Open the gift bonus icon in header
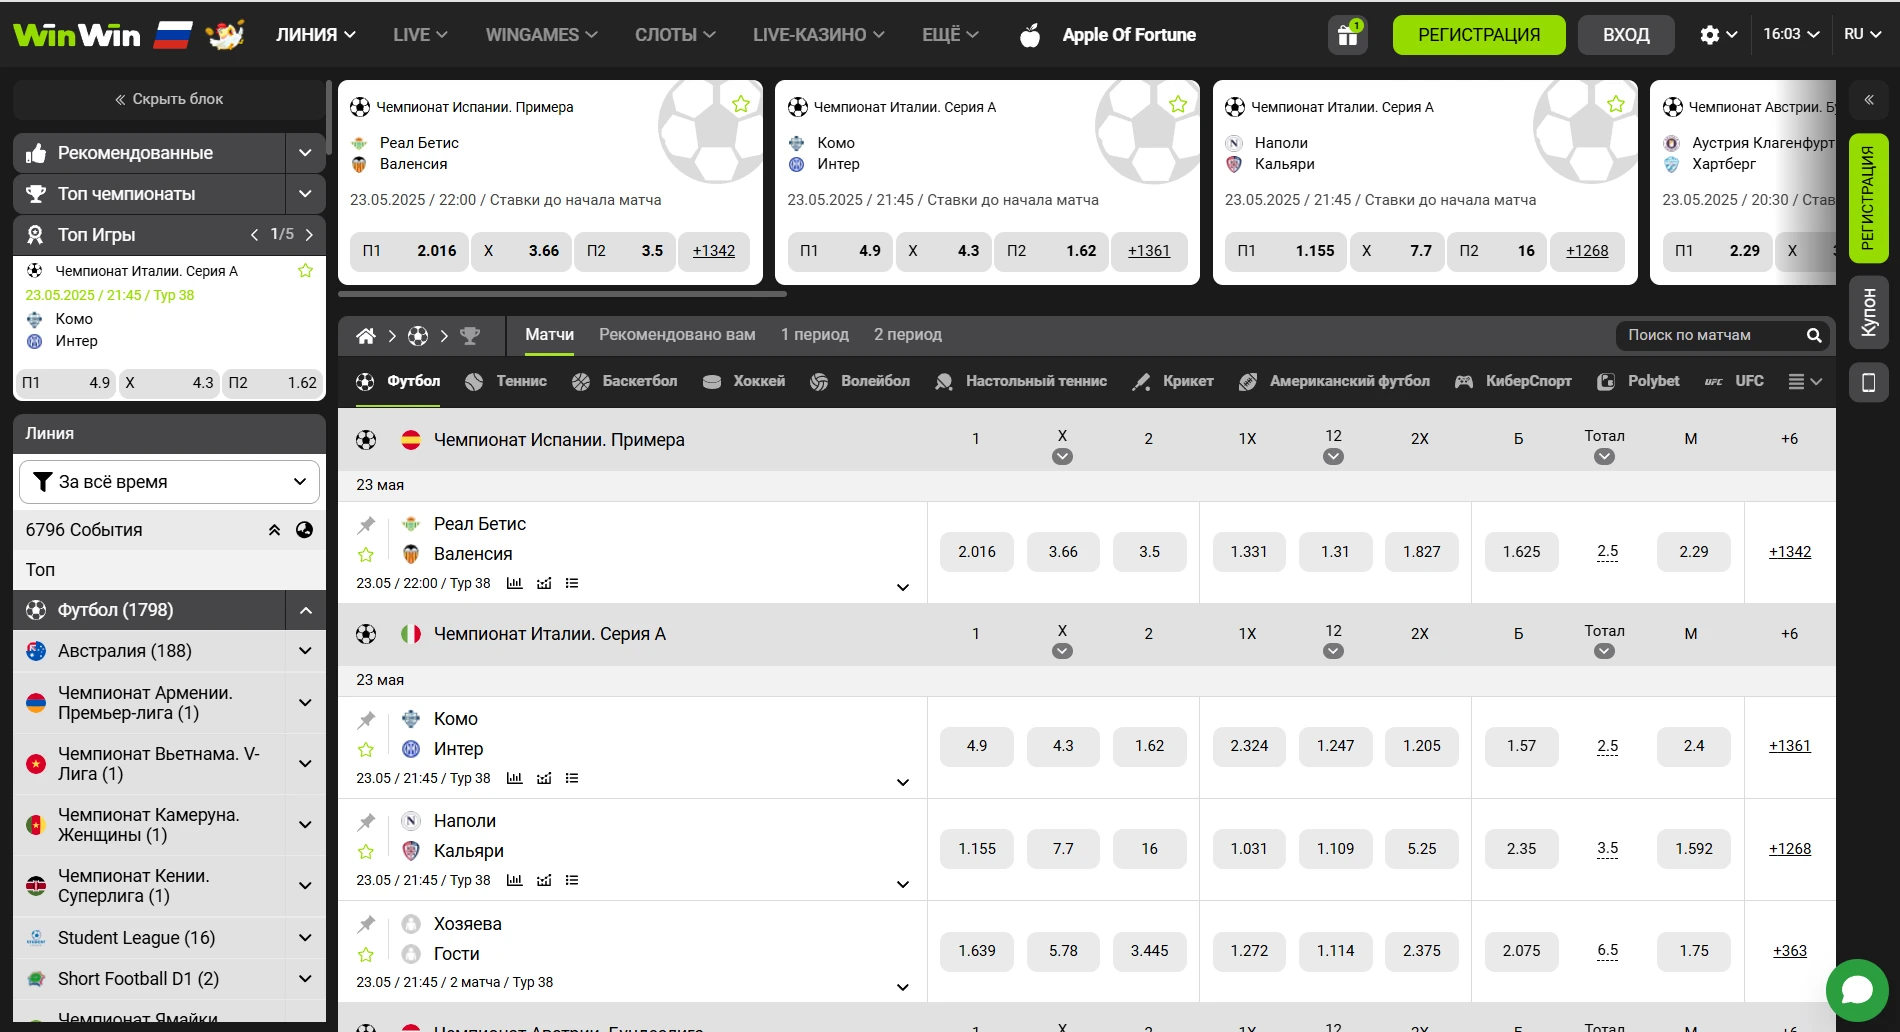 pyautogui.click(x=1347, y=35)
